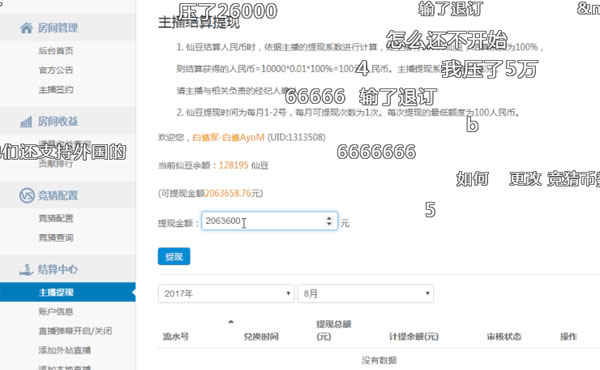
Task: Click the 操作 column header
Action: point(568,337)
